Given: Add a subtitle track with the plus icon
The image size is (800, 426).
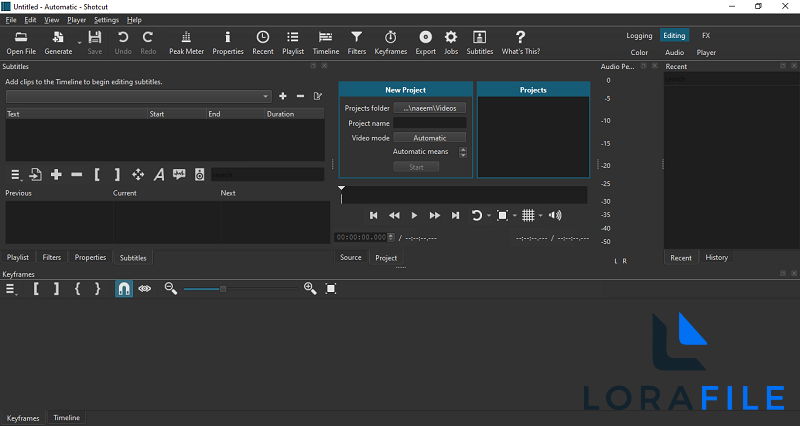Looking at the screenshot, I should point(283,96).
